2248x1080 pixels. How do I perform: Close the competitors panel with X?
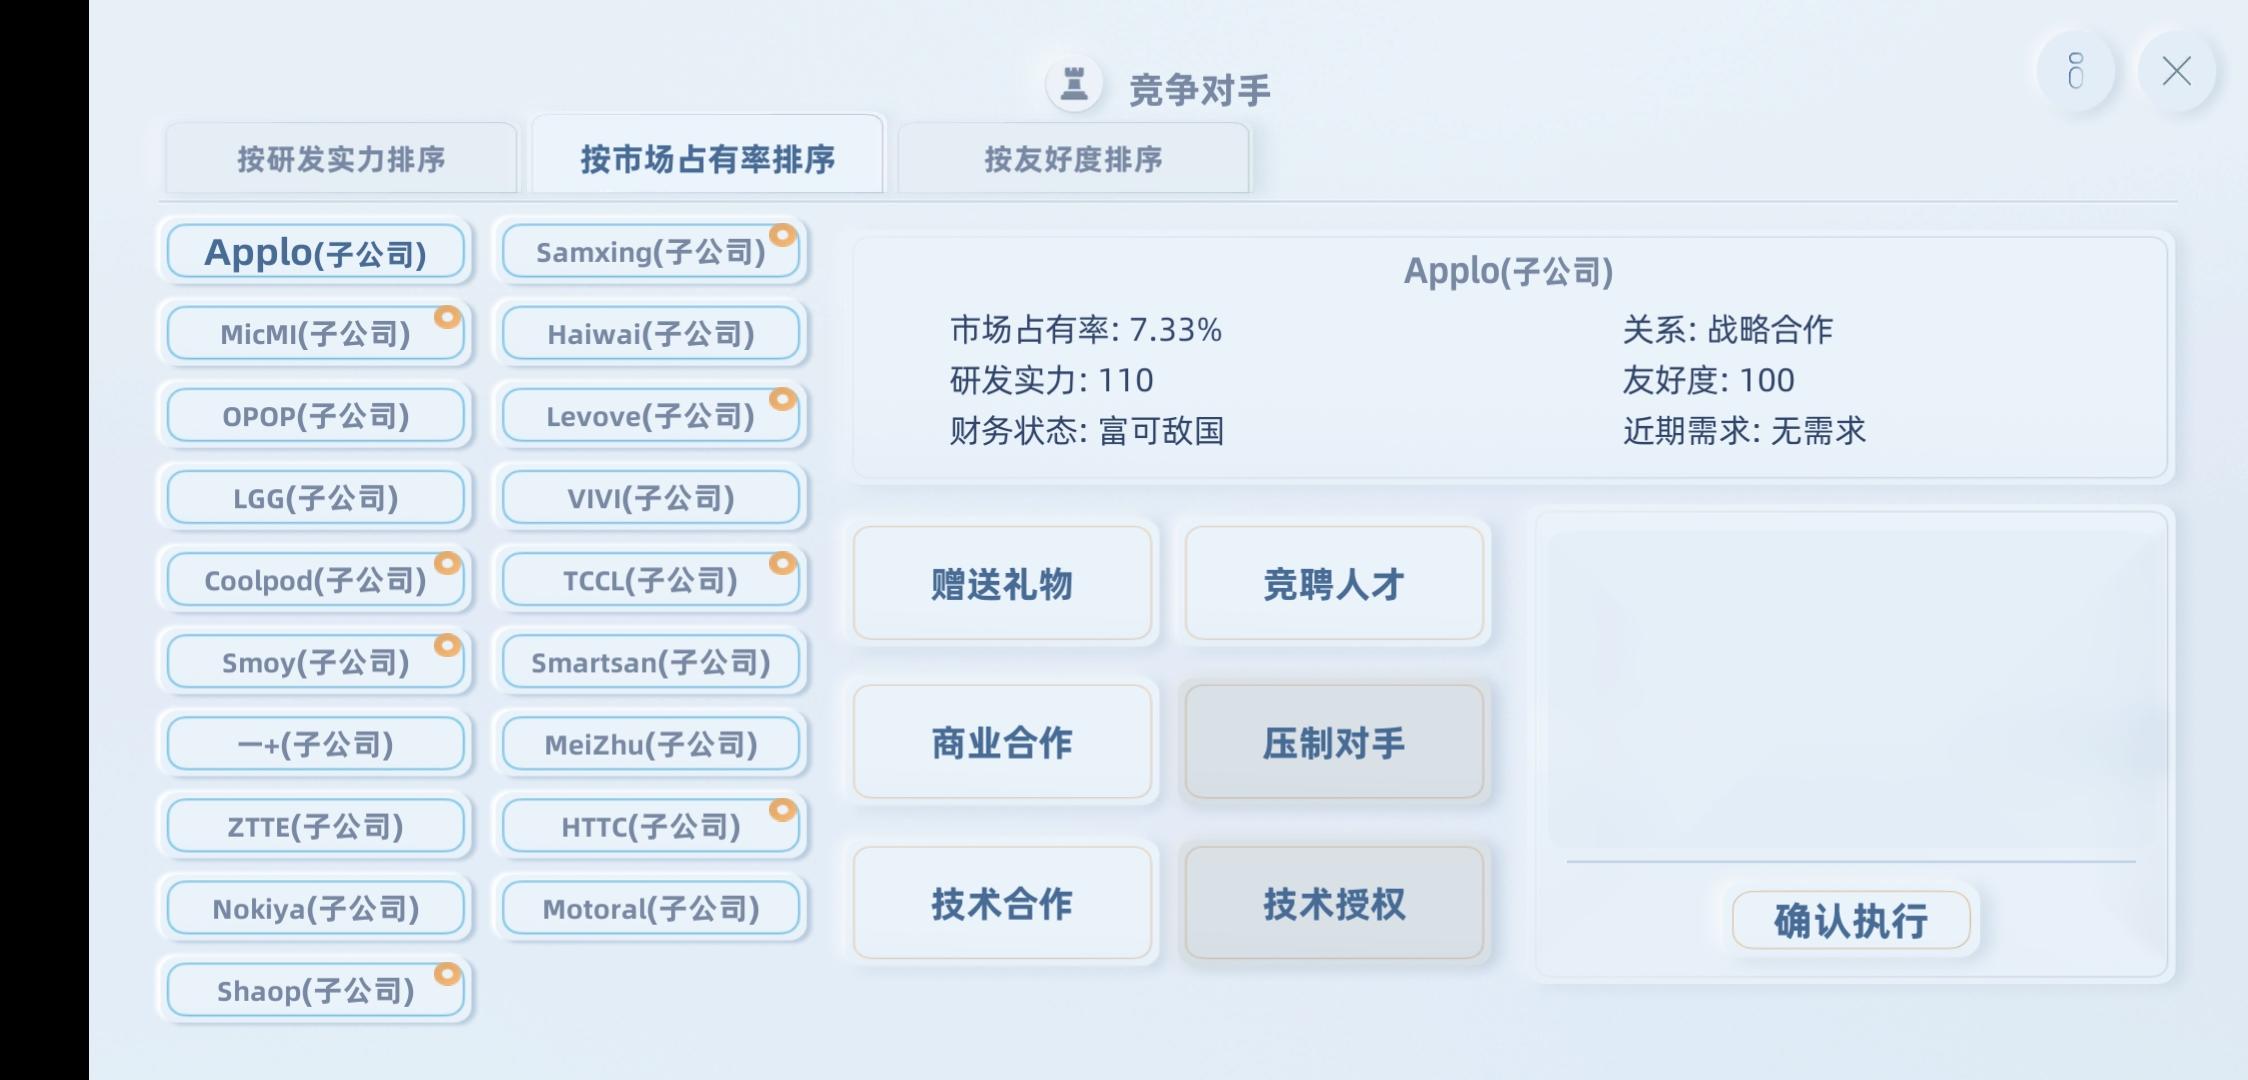point(2177,71)
